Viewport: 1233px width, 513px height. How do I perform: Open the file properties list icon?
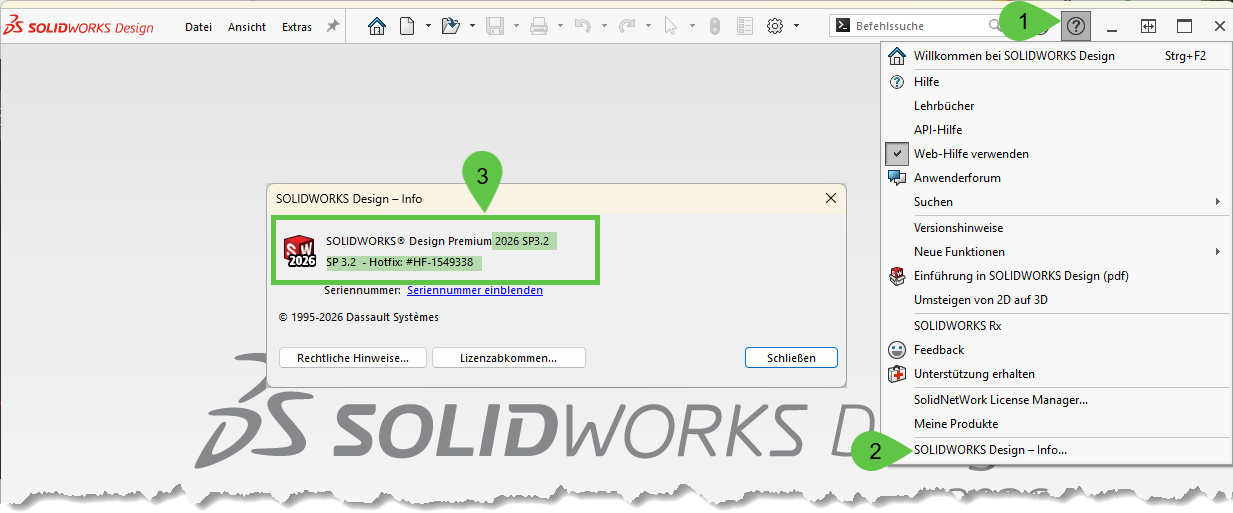[x=743, y=27]
